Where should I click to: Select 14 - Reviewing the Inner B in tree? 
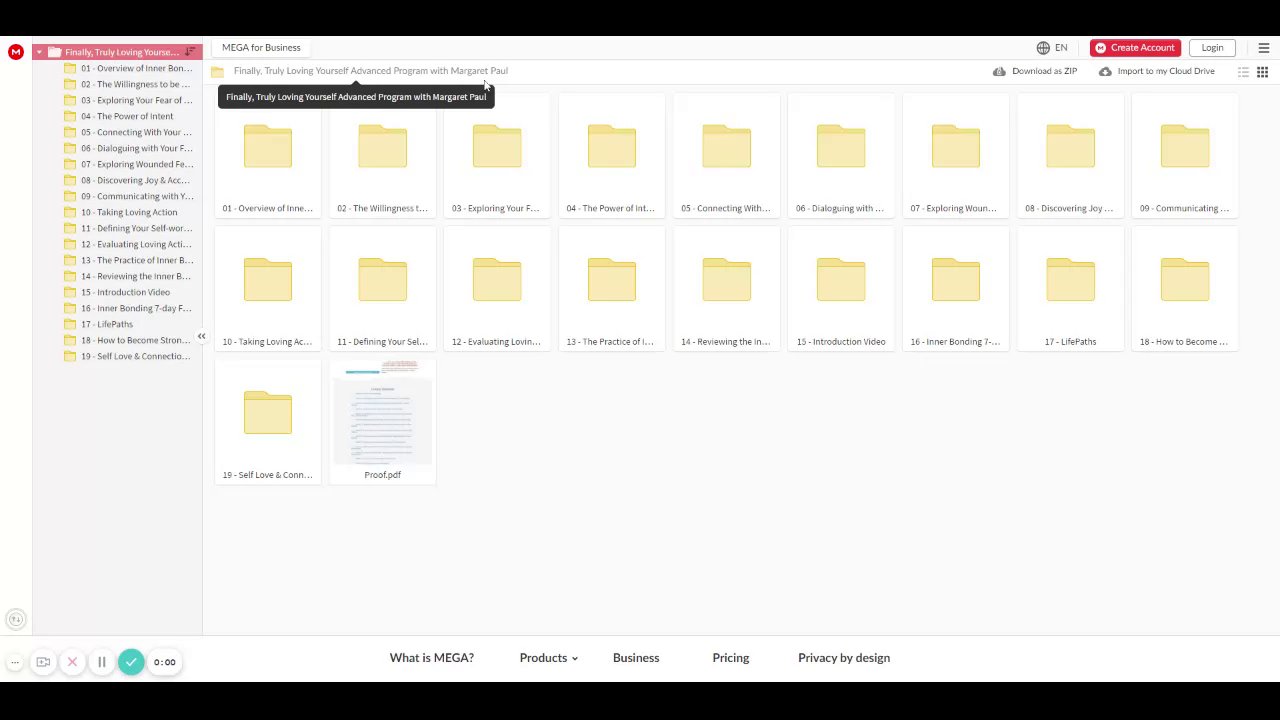point(128,276)
